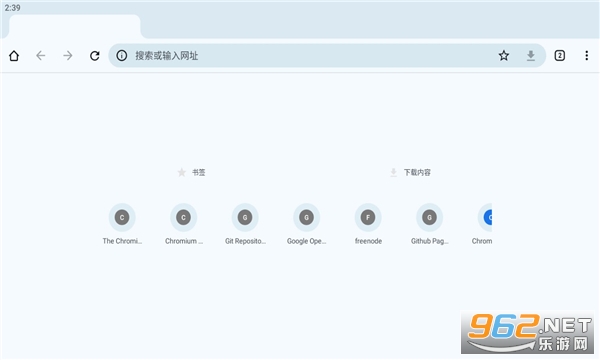Open the 下载内容 downloads shortcut
Image resolution: width=600 pixels, height=360 pixels.
pyautogui.click(x=410, y=173)
